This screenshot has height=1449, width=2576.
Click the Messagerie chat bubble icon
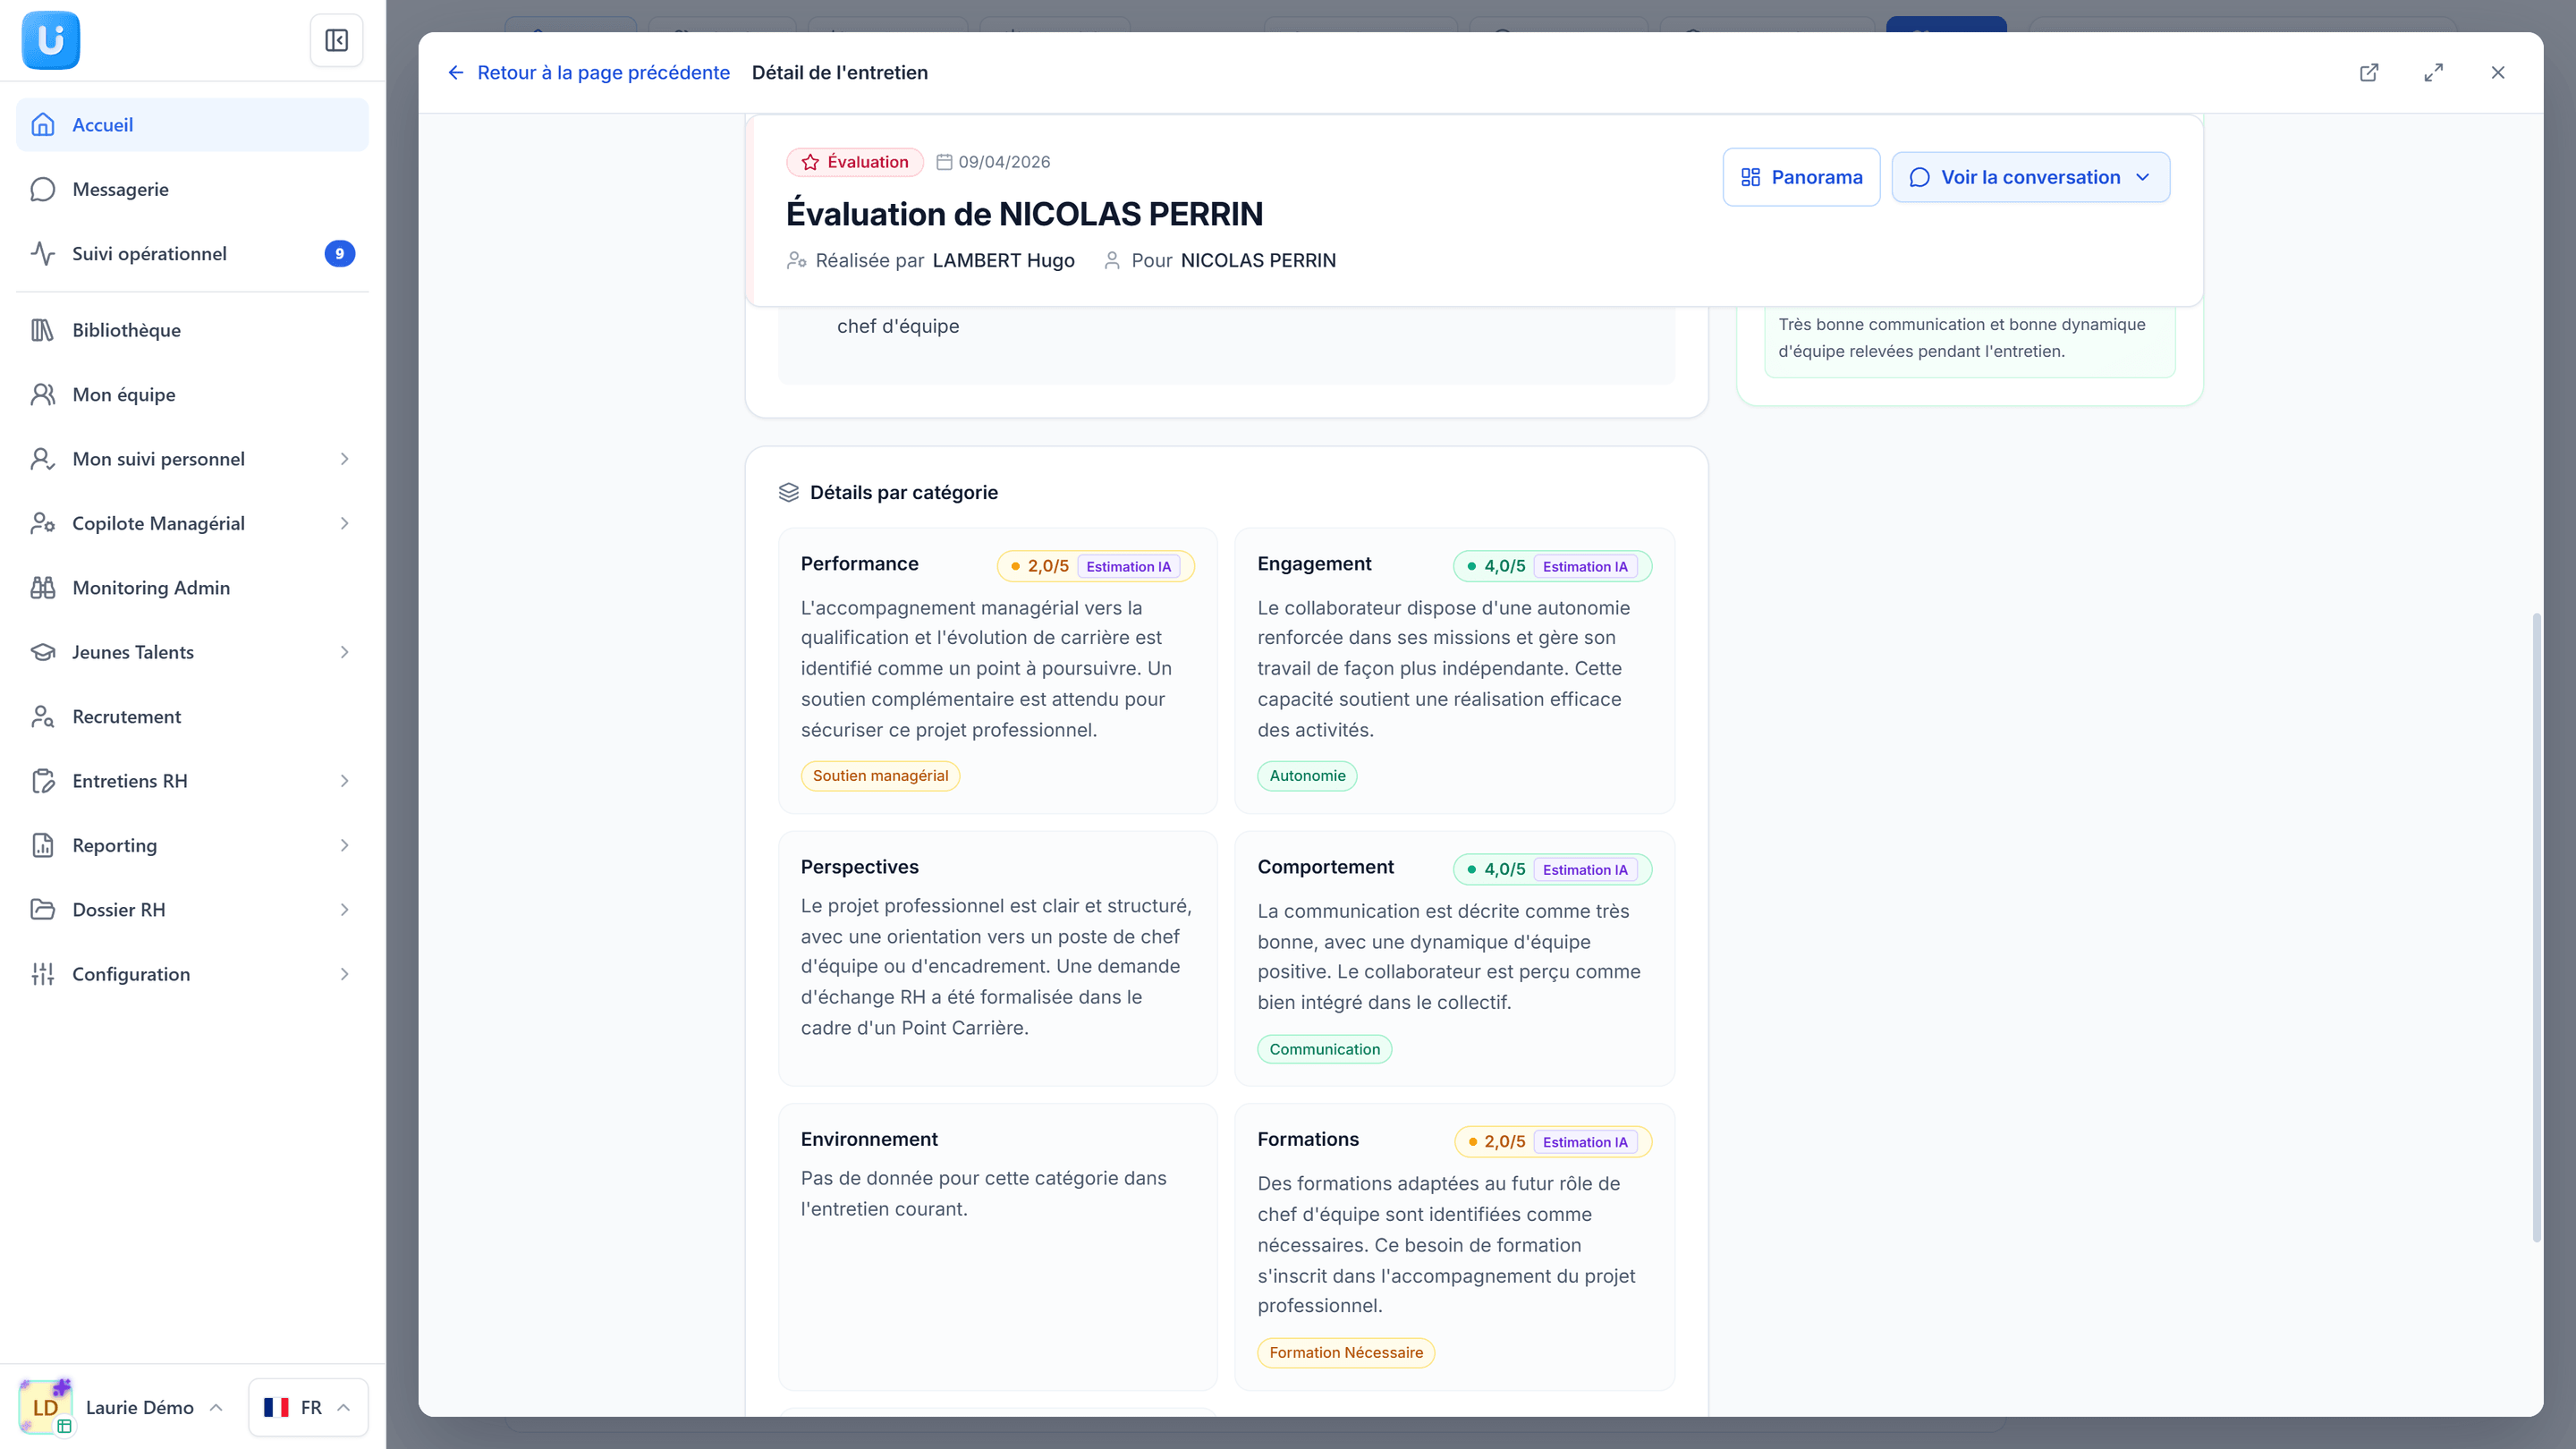pyautogui.click(x=42, y=189)
